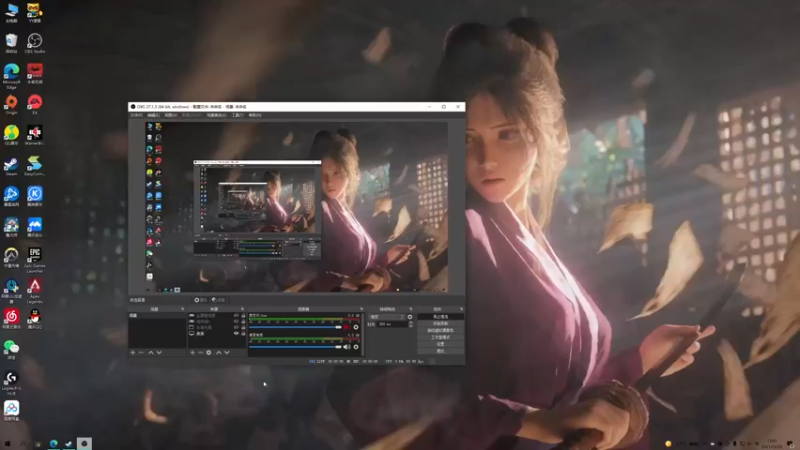Pop out the Sources dock panel icon

(x=242, y=309)
